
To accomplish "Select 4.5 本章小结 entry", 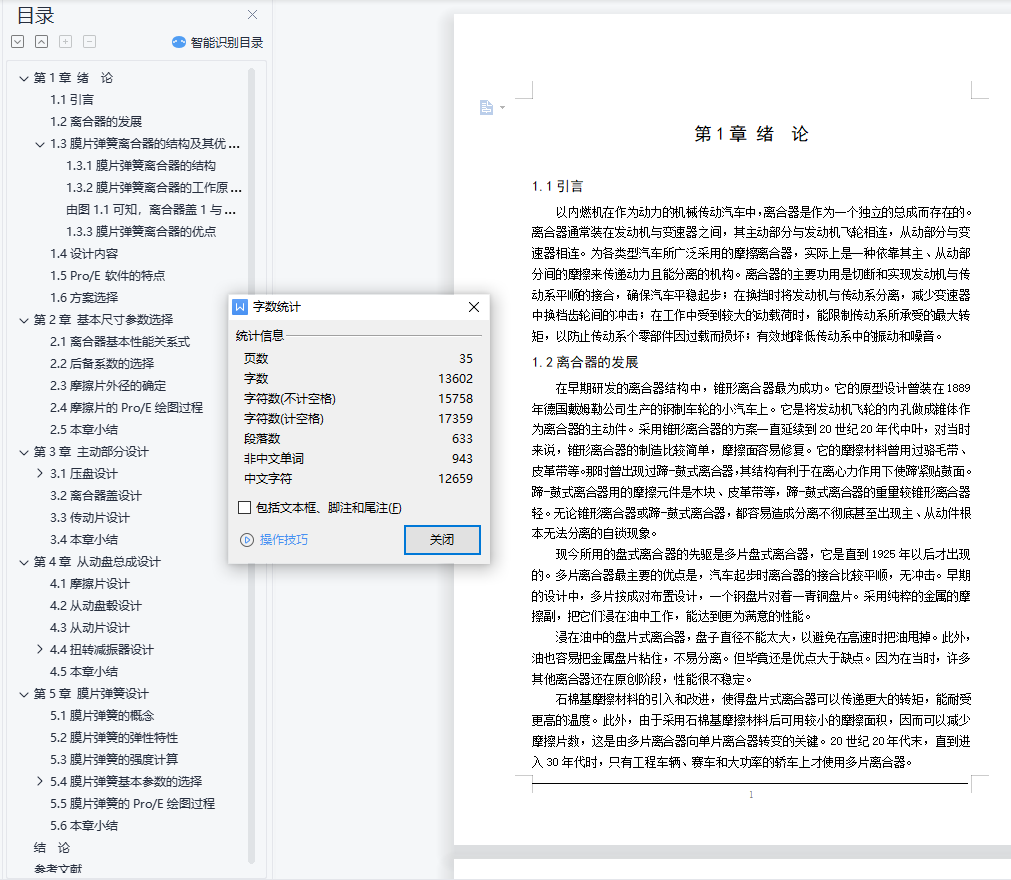I will pos(84,672).
